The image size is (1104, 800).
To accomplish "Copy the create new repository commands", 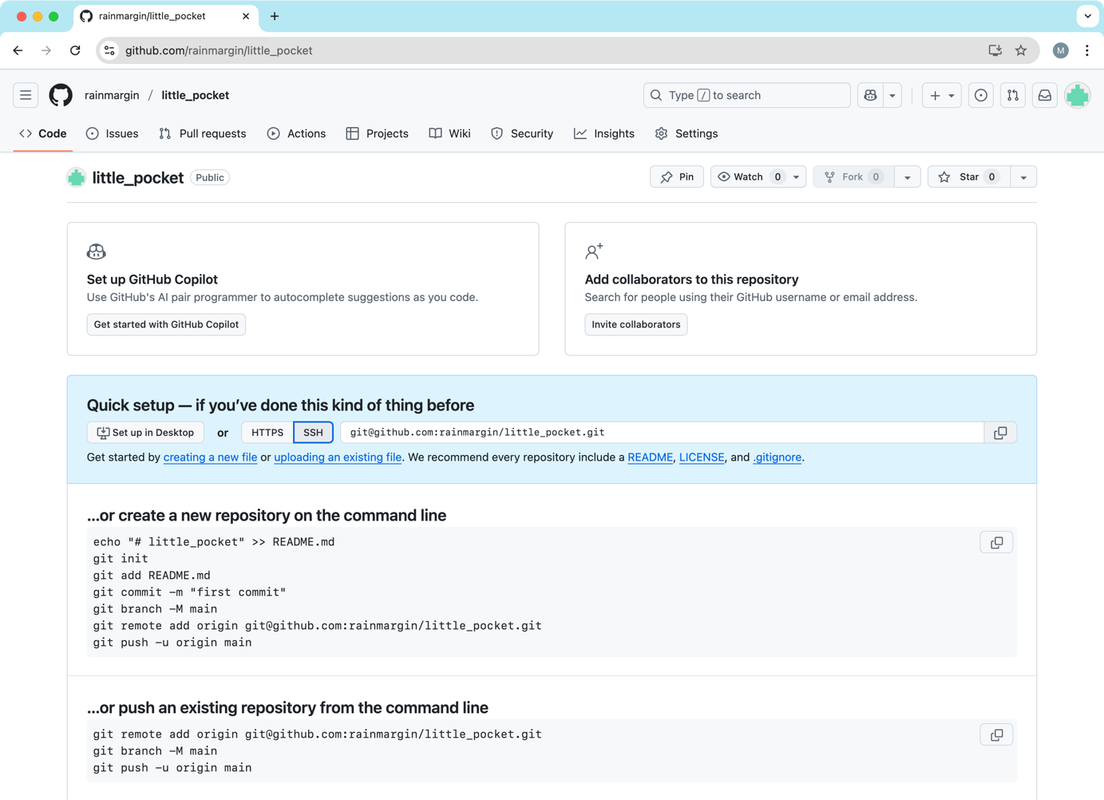I will tap(996, 542).
